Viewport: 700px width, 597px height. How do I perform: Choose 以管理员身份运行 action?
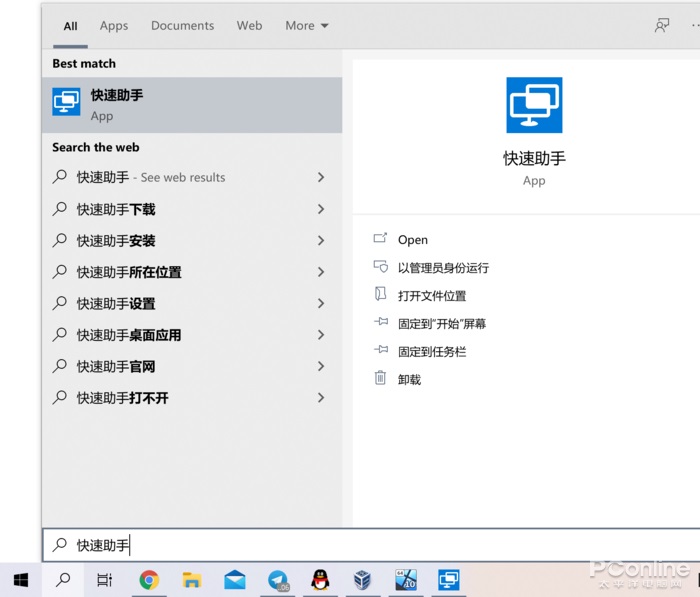[443, 268]
